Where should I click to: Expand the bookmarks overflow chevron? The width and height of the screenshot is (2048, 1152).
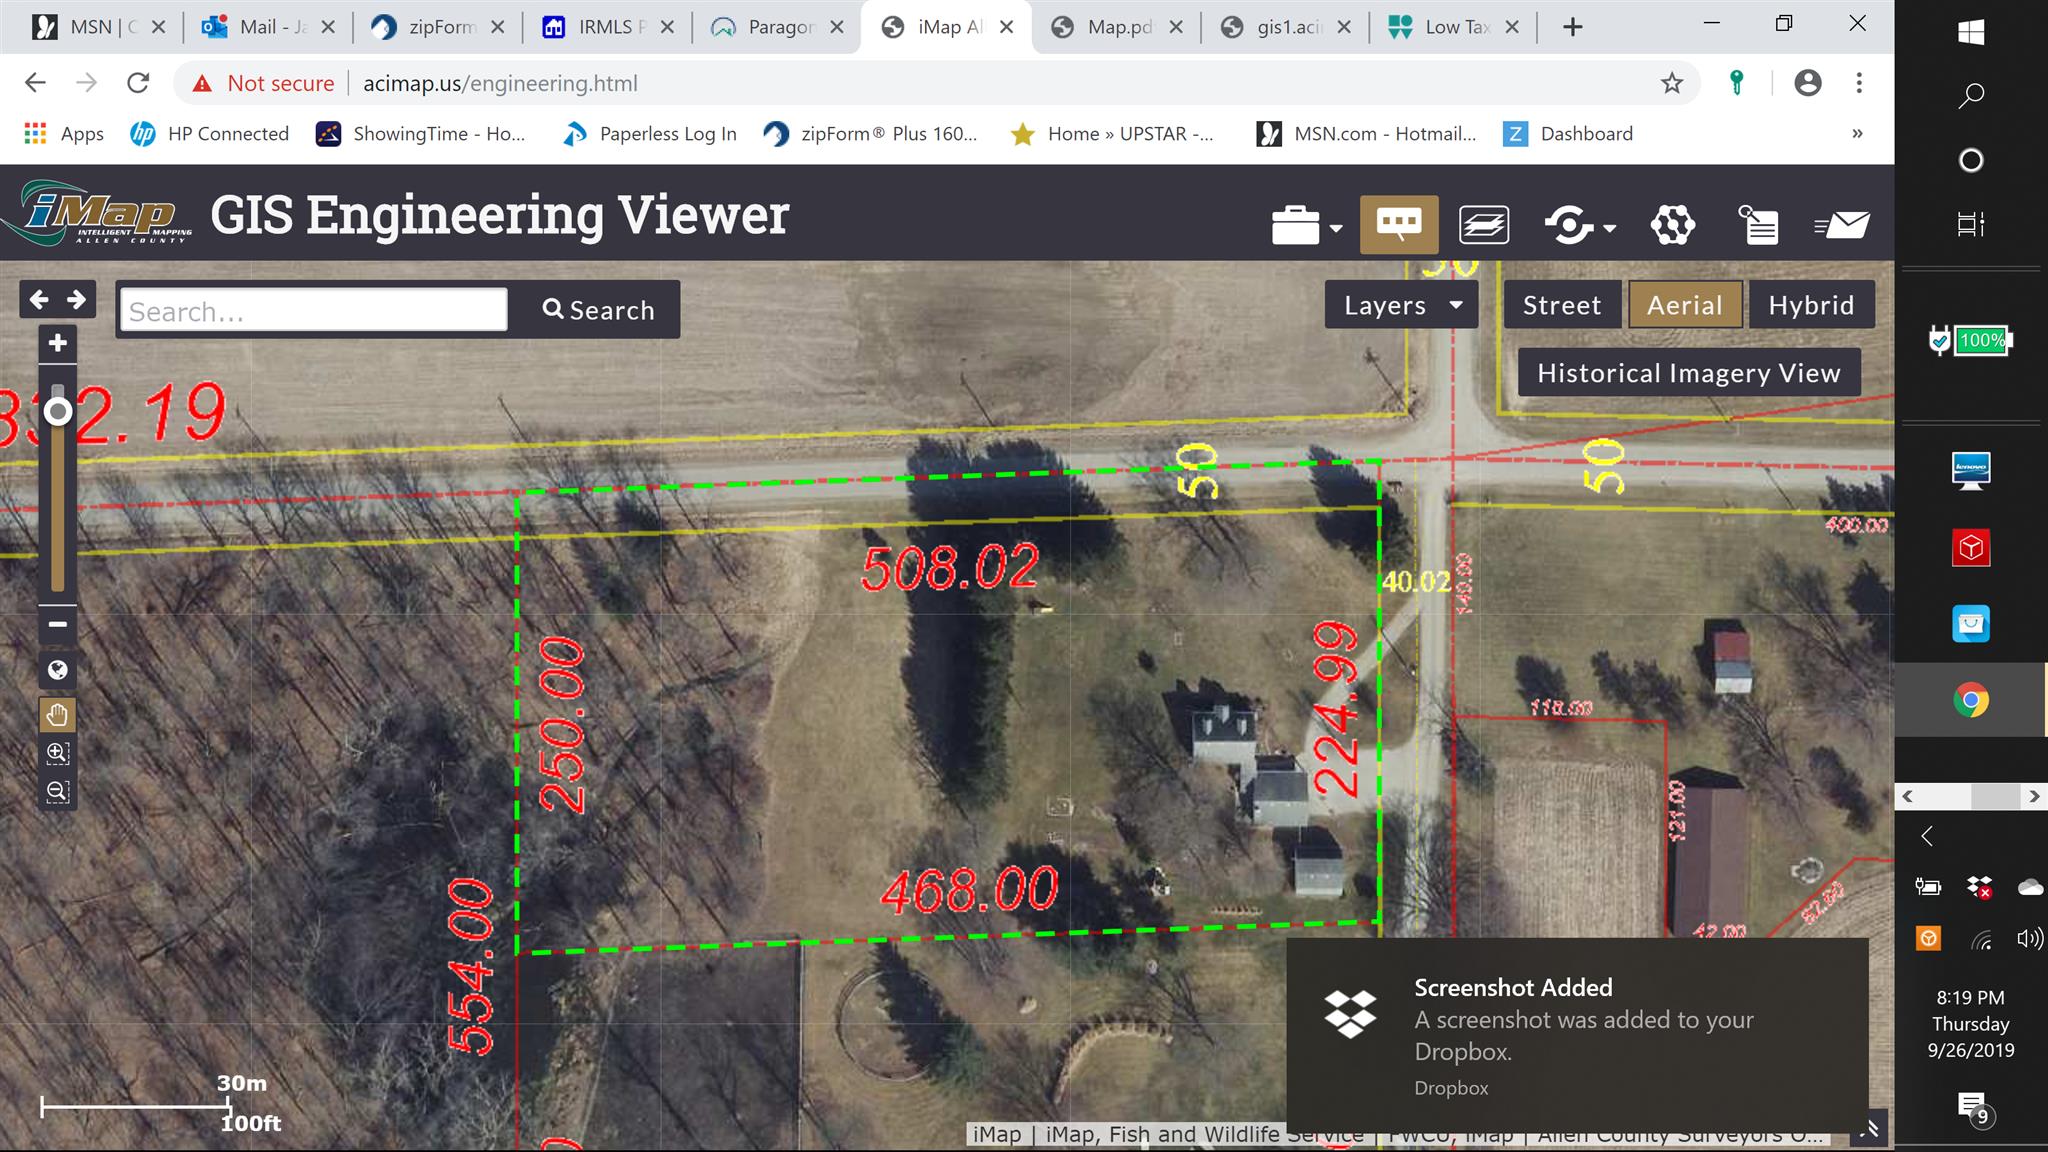click(1857, 134)
